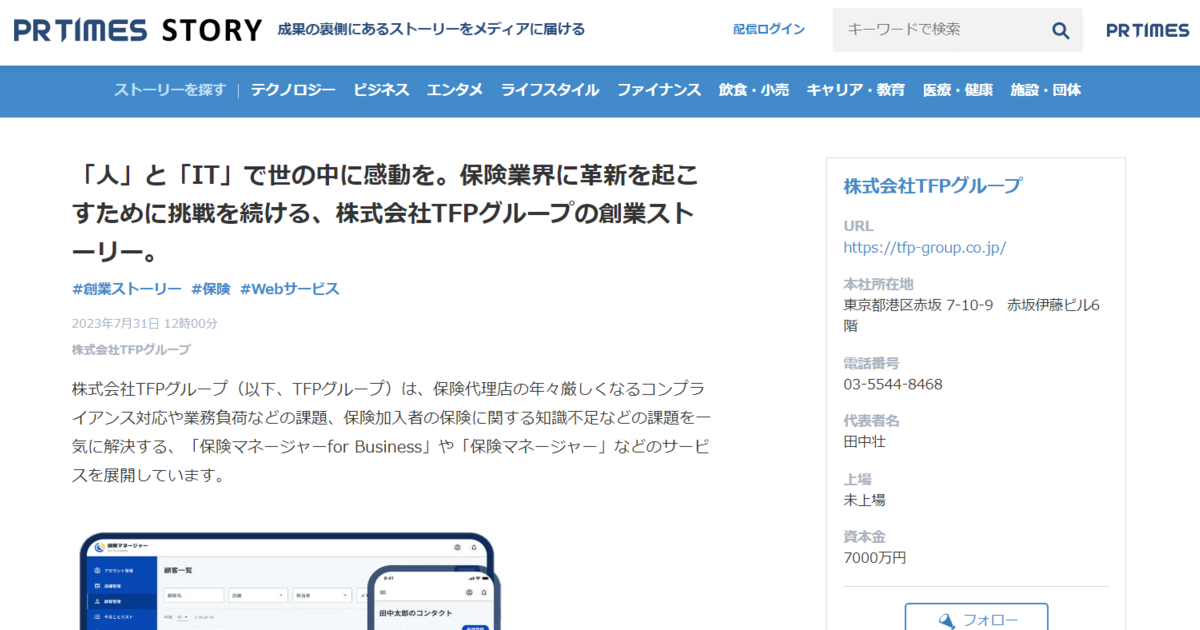Viewport: 1200px width, 630px height.
Task: Click the 本社所在地 label
Action: tap(879, 284)
